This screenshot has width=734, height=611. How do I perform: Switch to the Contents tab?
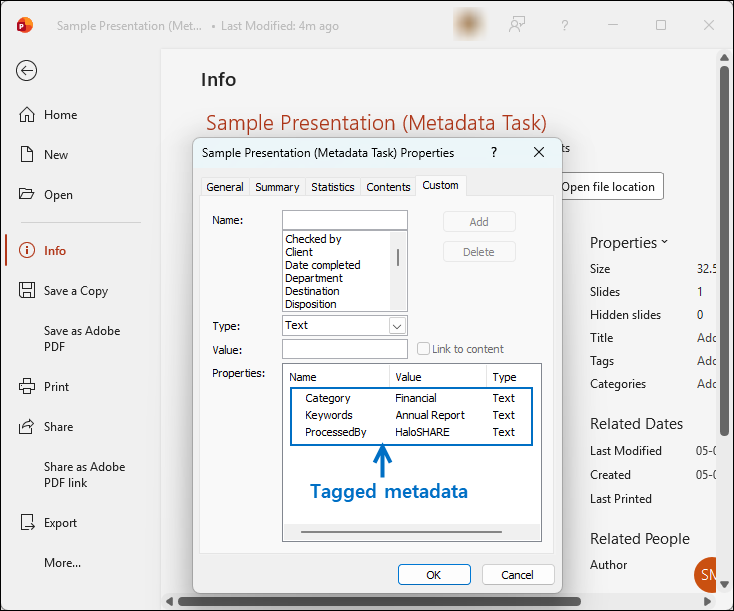(388, 187)
